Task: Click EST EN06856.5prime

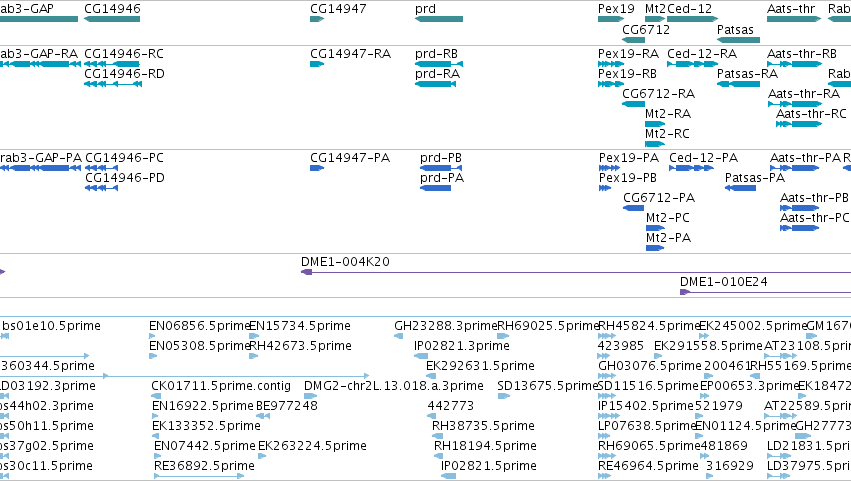Action: (x=153, y=337)
